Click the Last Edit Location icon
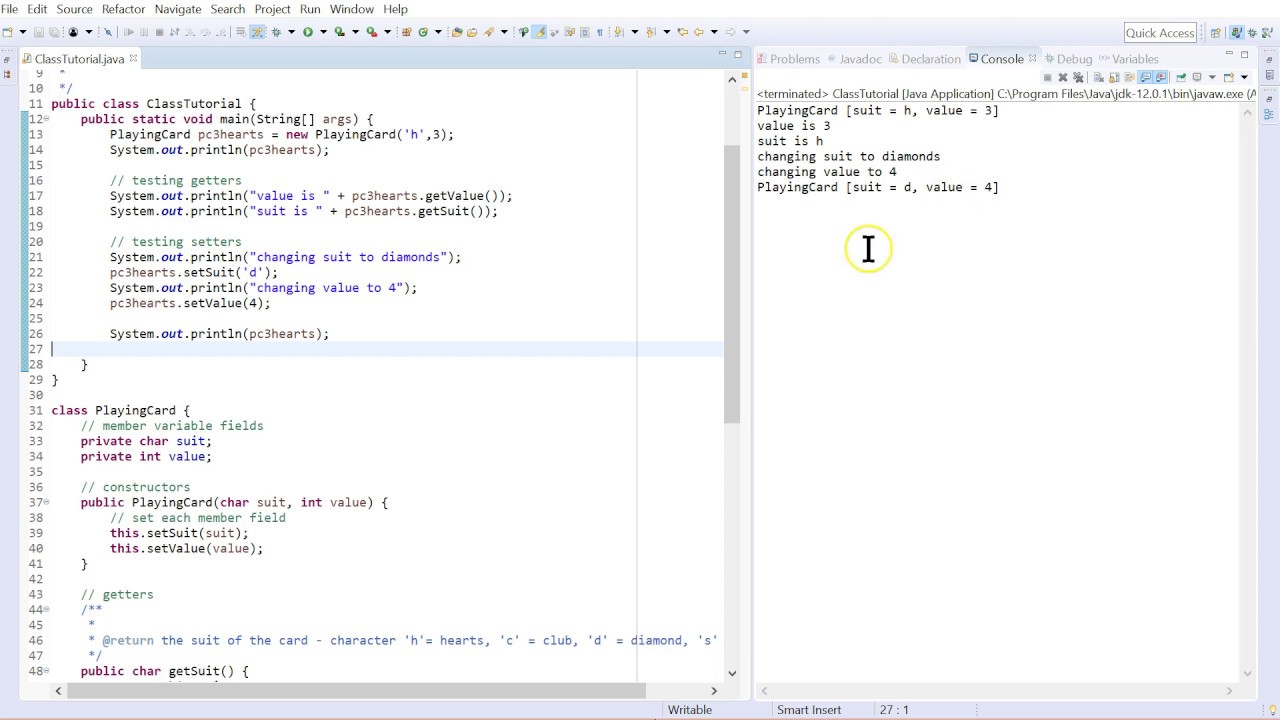The image size is (1280, 720). pyautogui.click(x=682, y=32)
